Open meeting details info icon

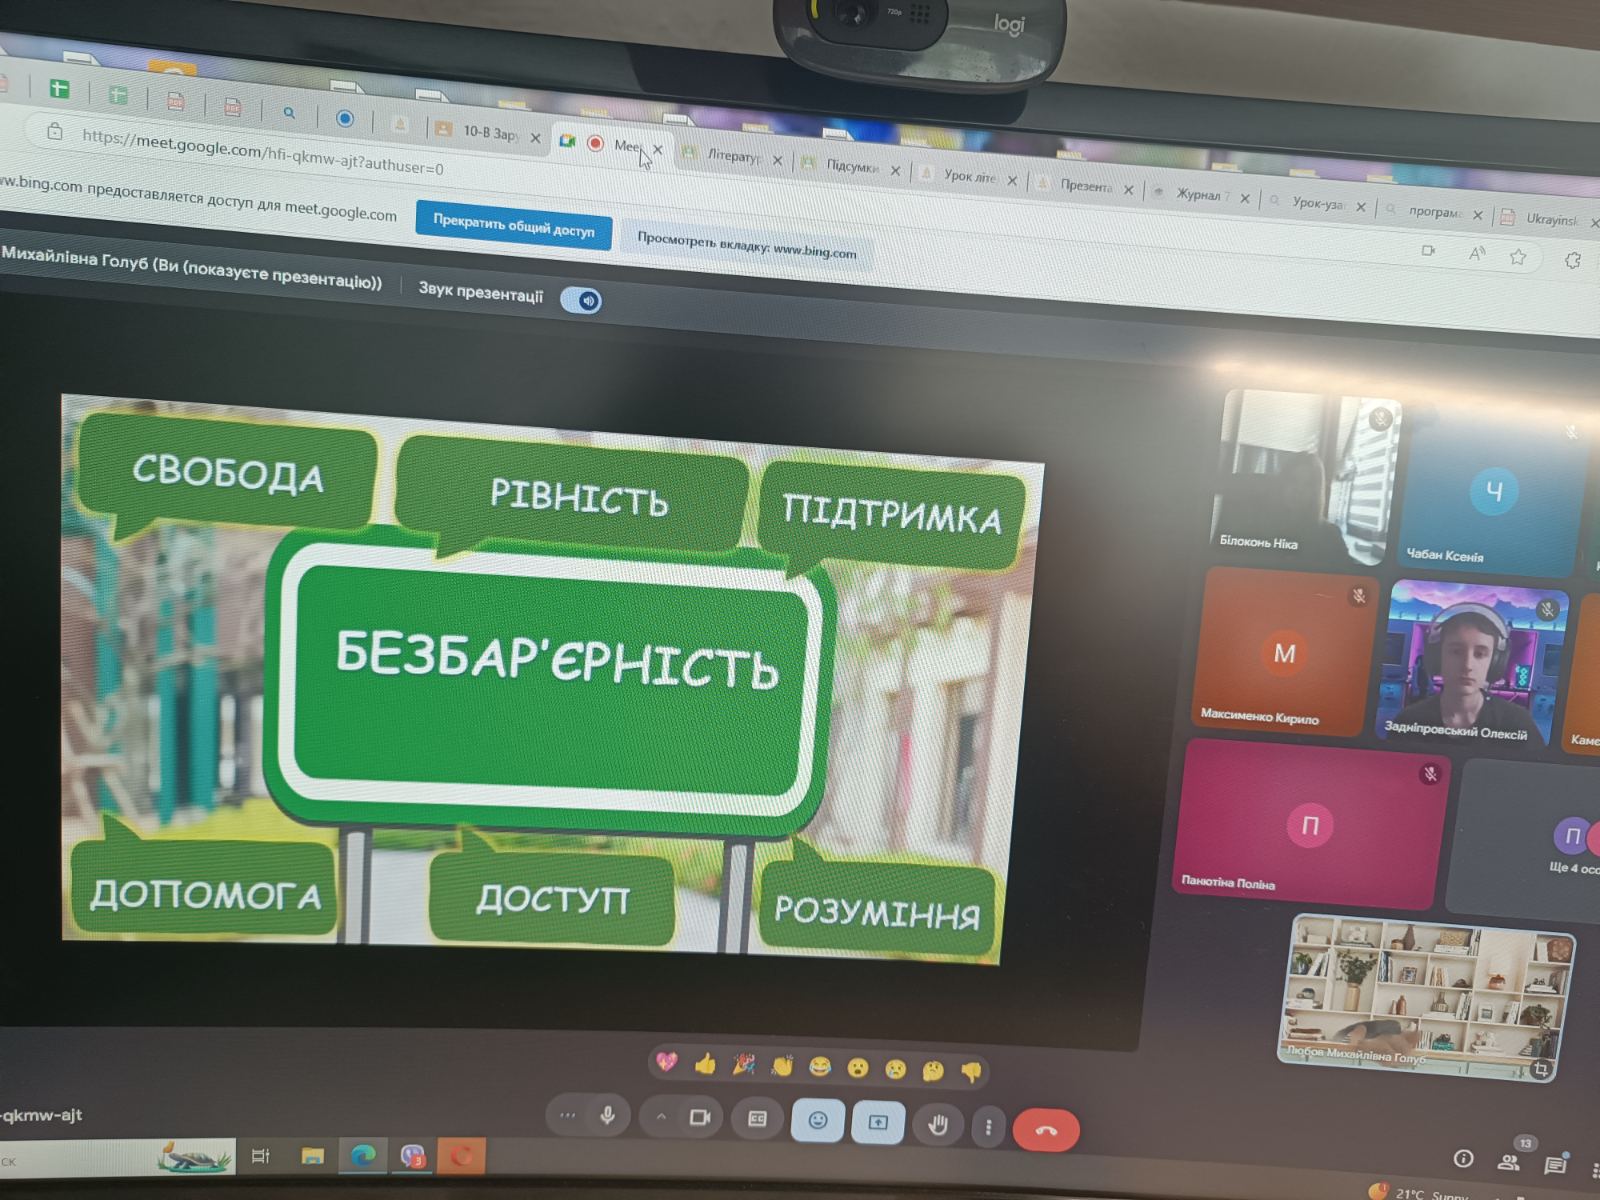pos(1463,1158)
